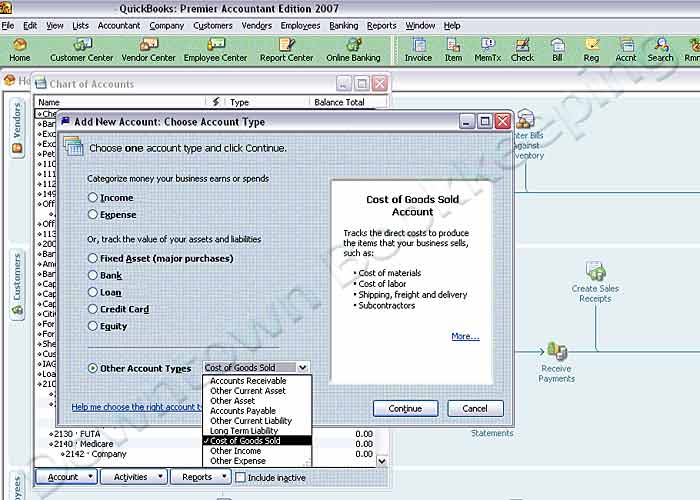The width and height of the screenshot is (700, 500).
Task: Choose Other Expense from dropdown list
Action: point(238,461)
